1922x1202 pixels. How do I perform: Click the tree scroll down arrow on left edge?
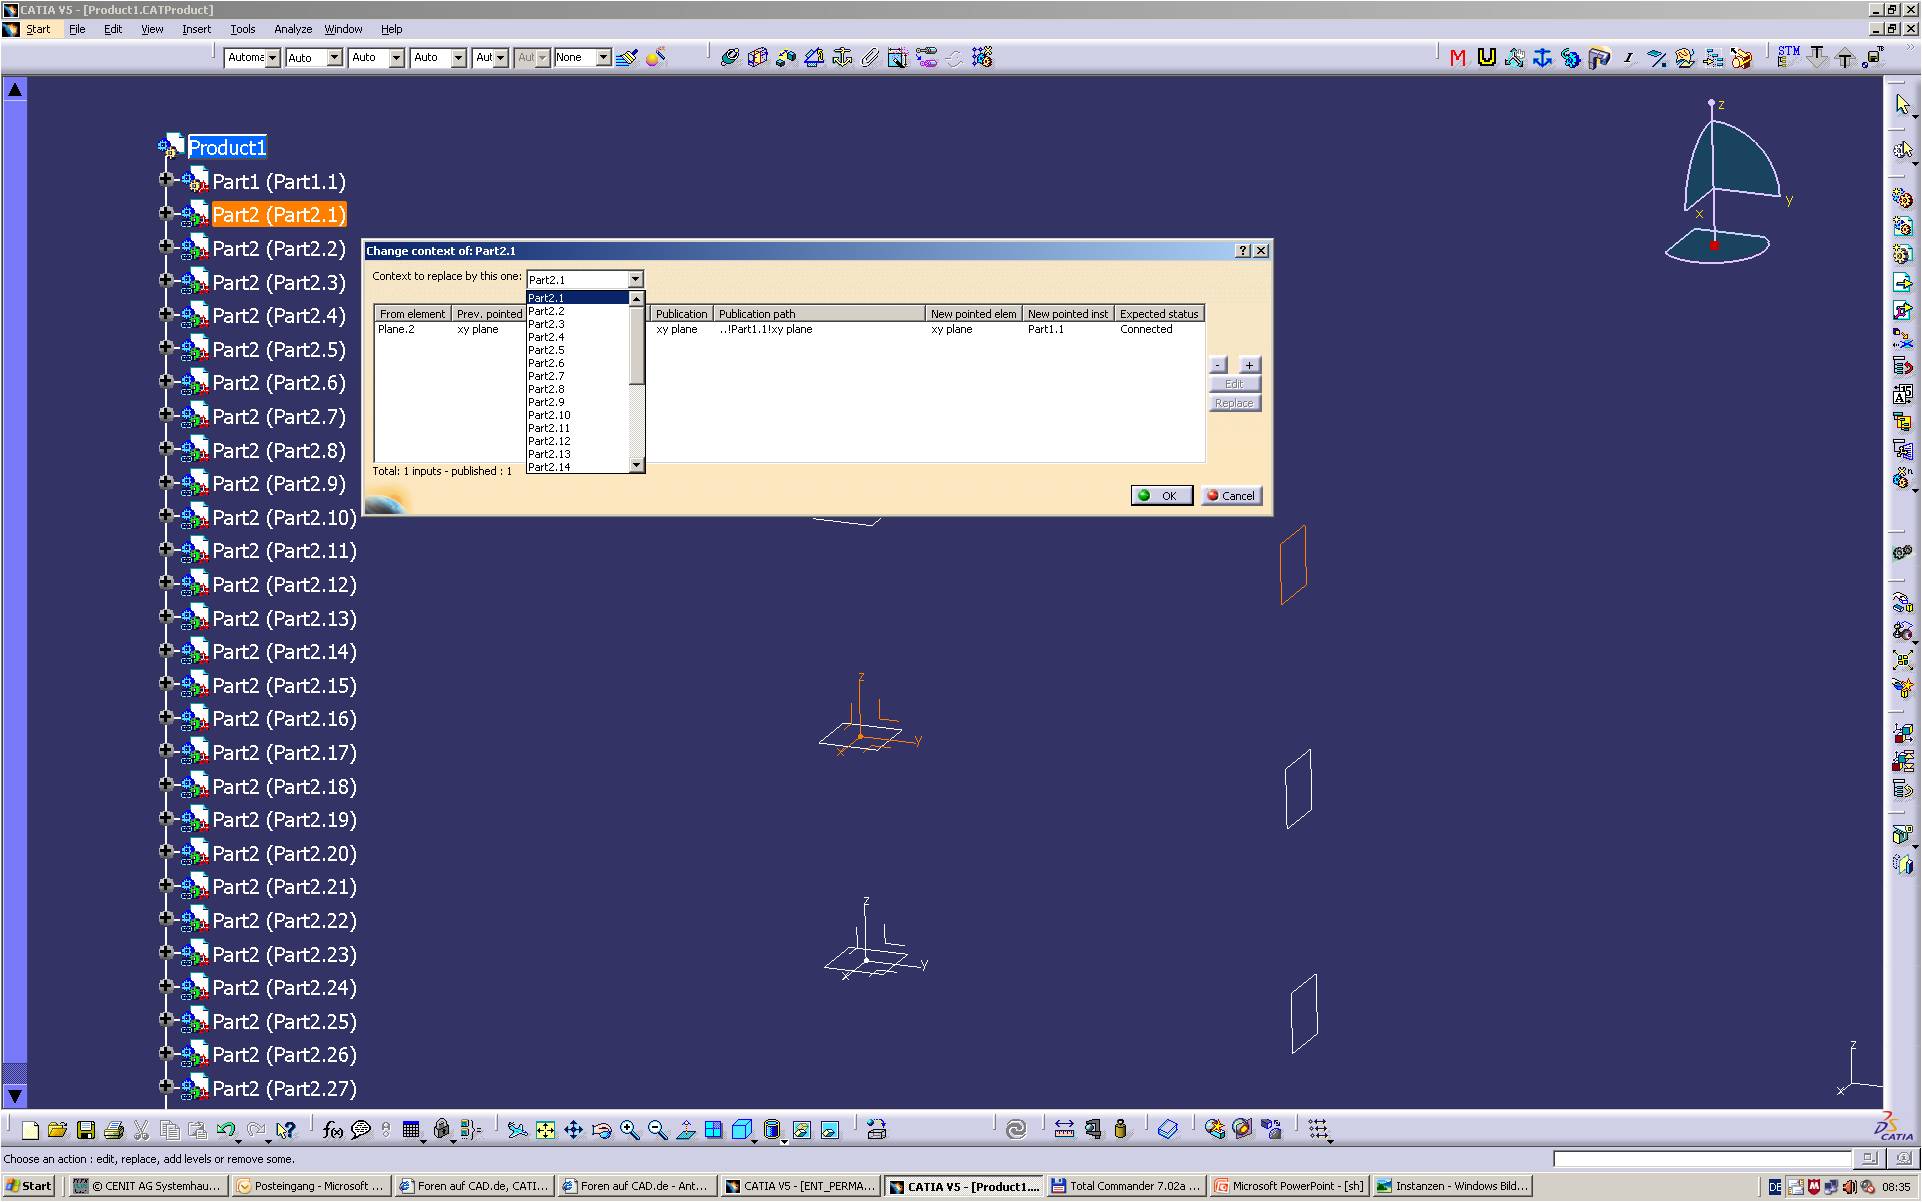(x=15, y=1096)
